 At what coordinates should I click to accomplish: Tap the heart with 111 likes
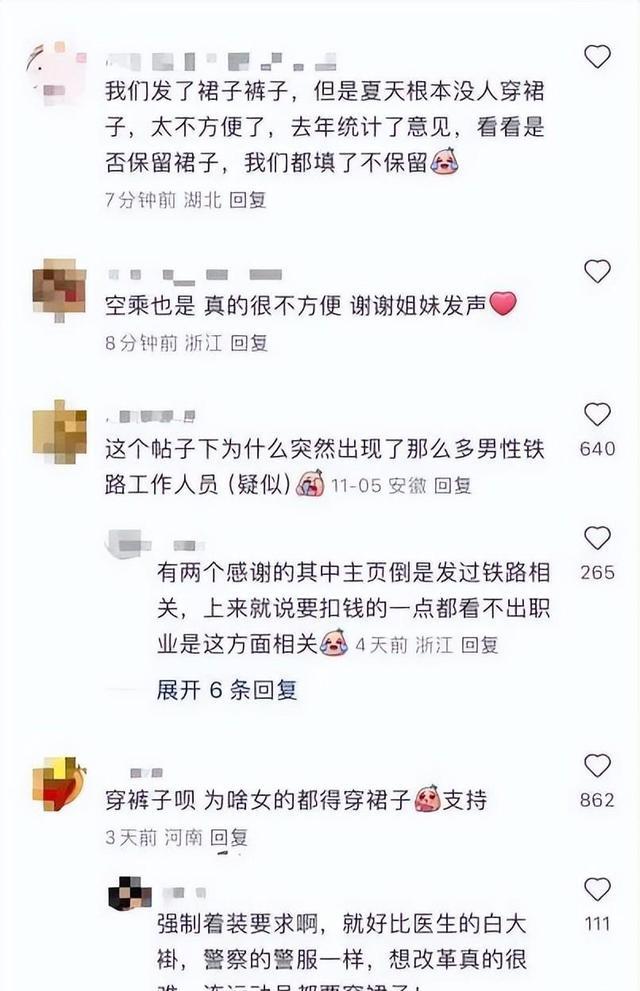coord(597,889)
